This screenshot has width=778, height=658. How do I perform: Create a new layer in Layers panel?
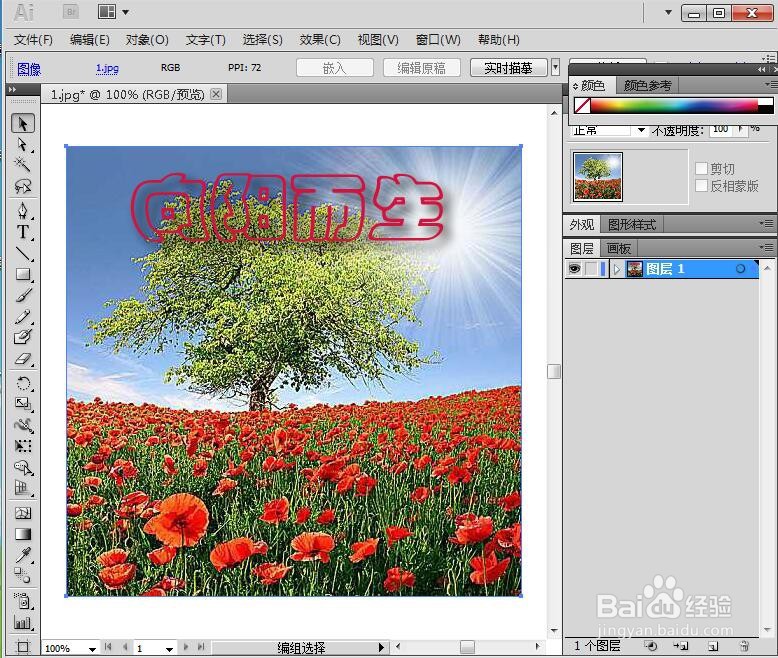[713, 646]
